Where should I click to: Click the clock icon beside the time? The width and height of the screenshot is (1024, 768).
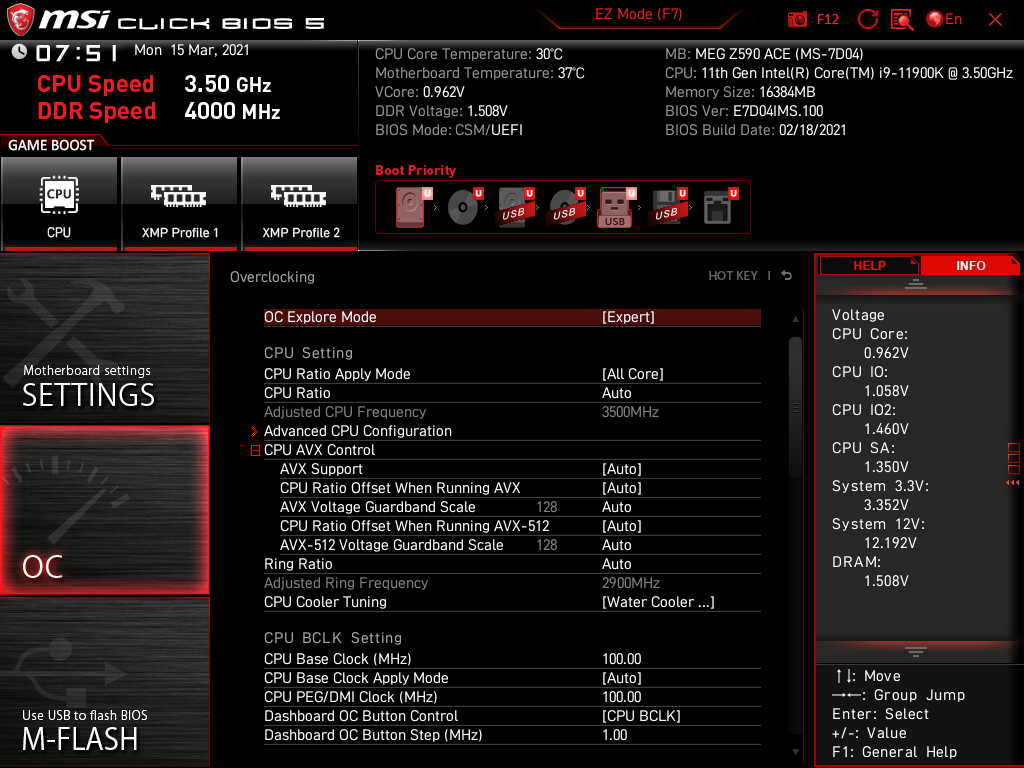pyautogui.click(x=20, y=52)
